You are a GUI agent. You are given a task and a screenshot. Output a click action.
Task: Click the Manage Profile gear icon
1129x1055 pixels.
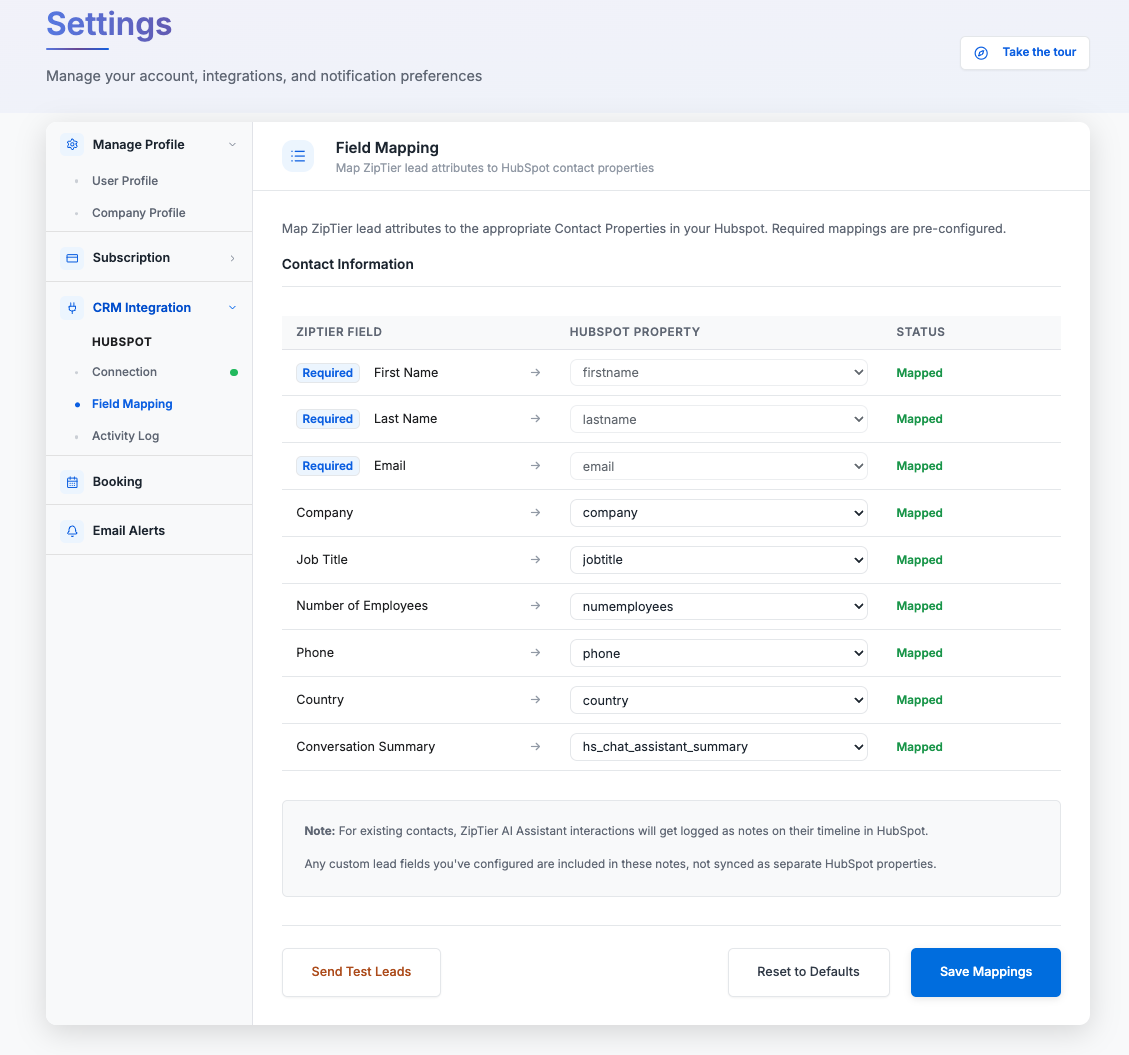[x=72, y=145]
